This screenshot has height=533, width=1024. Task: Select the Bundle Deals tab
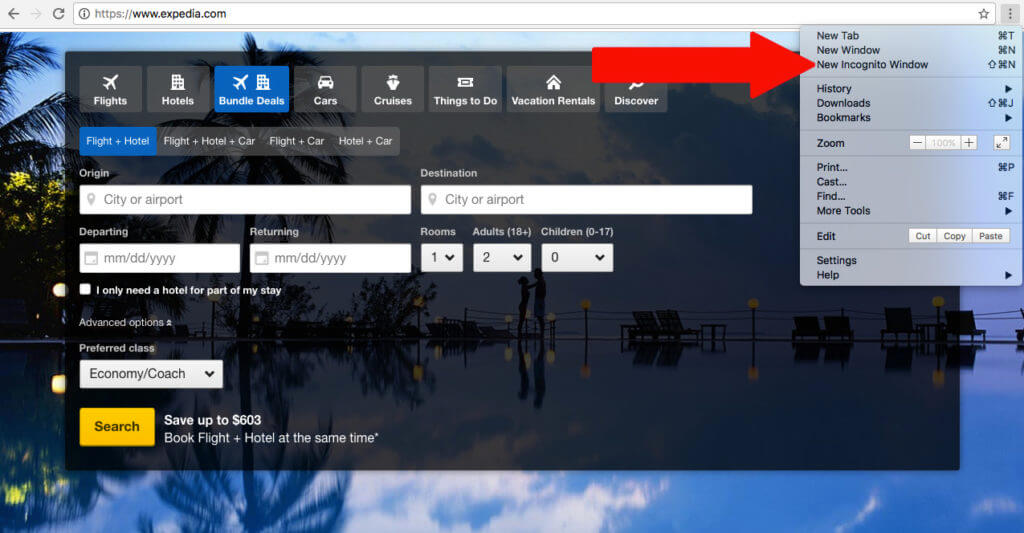click(251, 89)
